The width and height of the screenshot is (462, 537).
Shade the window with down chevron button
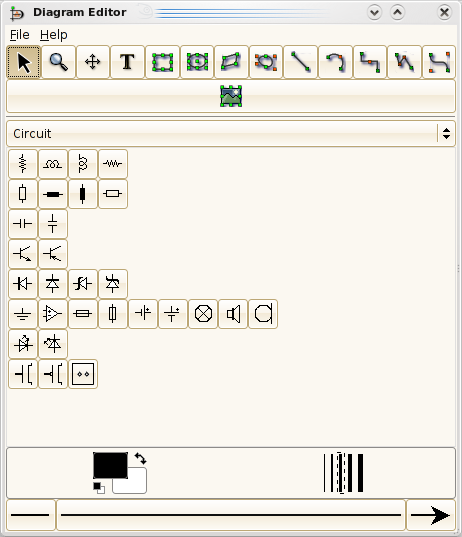[x=374, y=13]
